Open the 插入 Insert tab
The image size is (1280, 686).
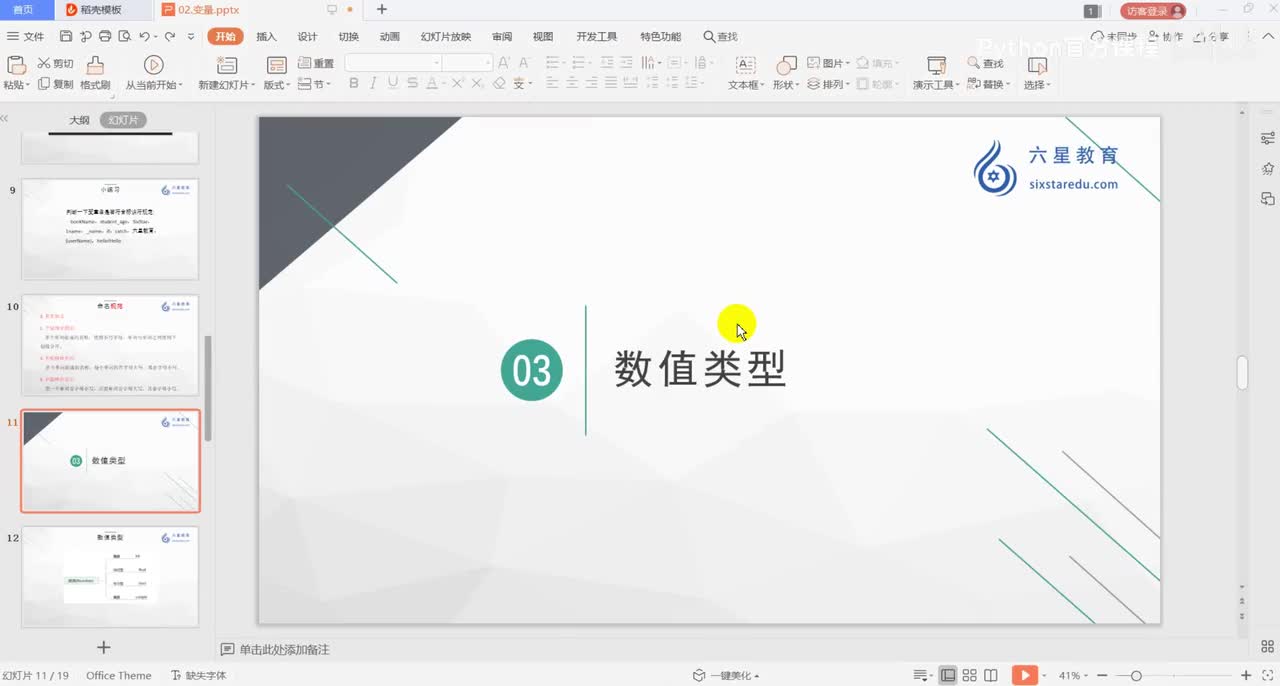pyautogui.click(x=266, y=36)
